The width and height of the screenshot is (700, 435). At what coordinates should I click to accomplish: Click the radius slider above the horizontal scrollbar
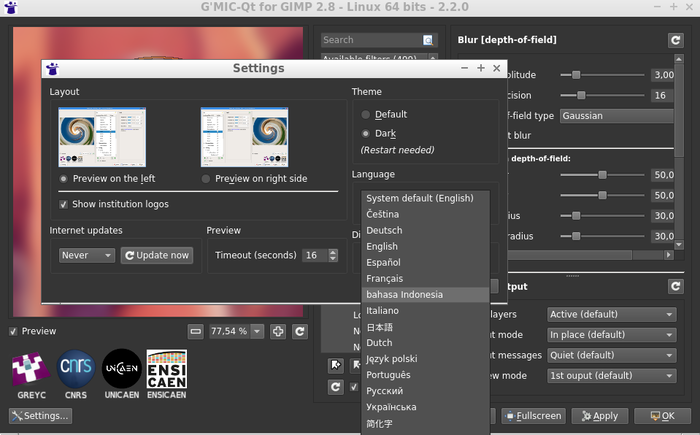coord(602,236)
